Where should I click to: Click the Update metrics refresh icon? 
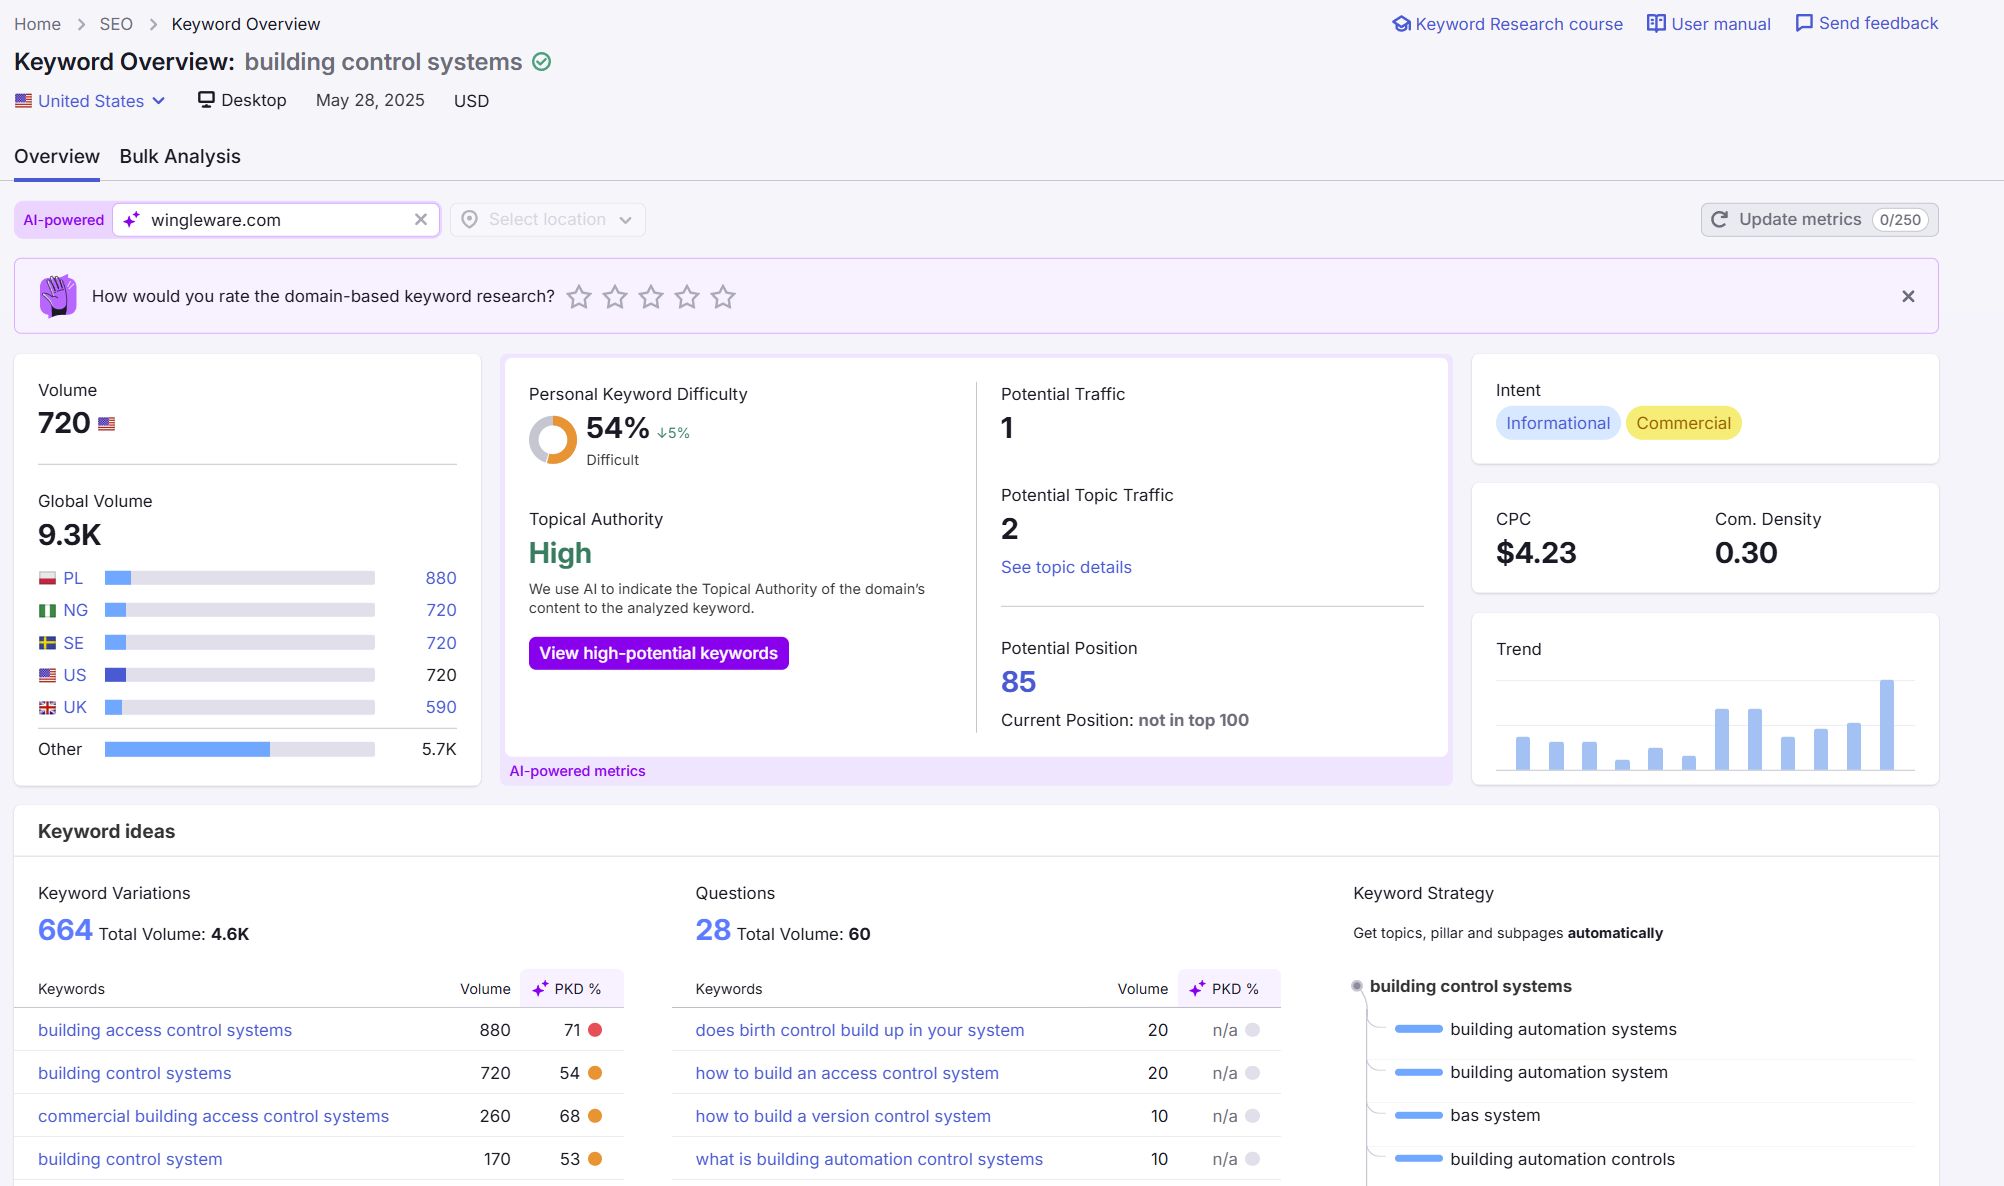[1719, 220]
